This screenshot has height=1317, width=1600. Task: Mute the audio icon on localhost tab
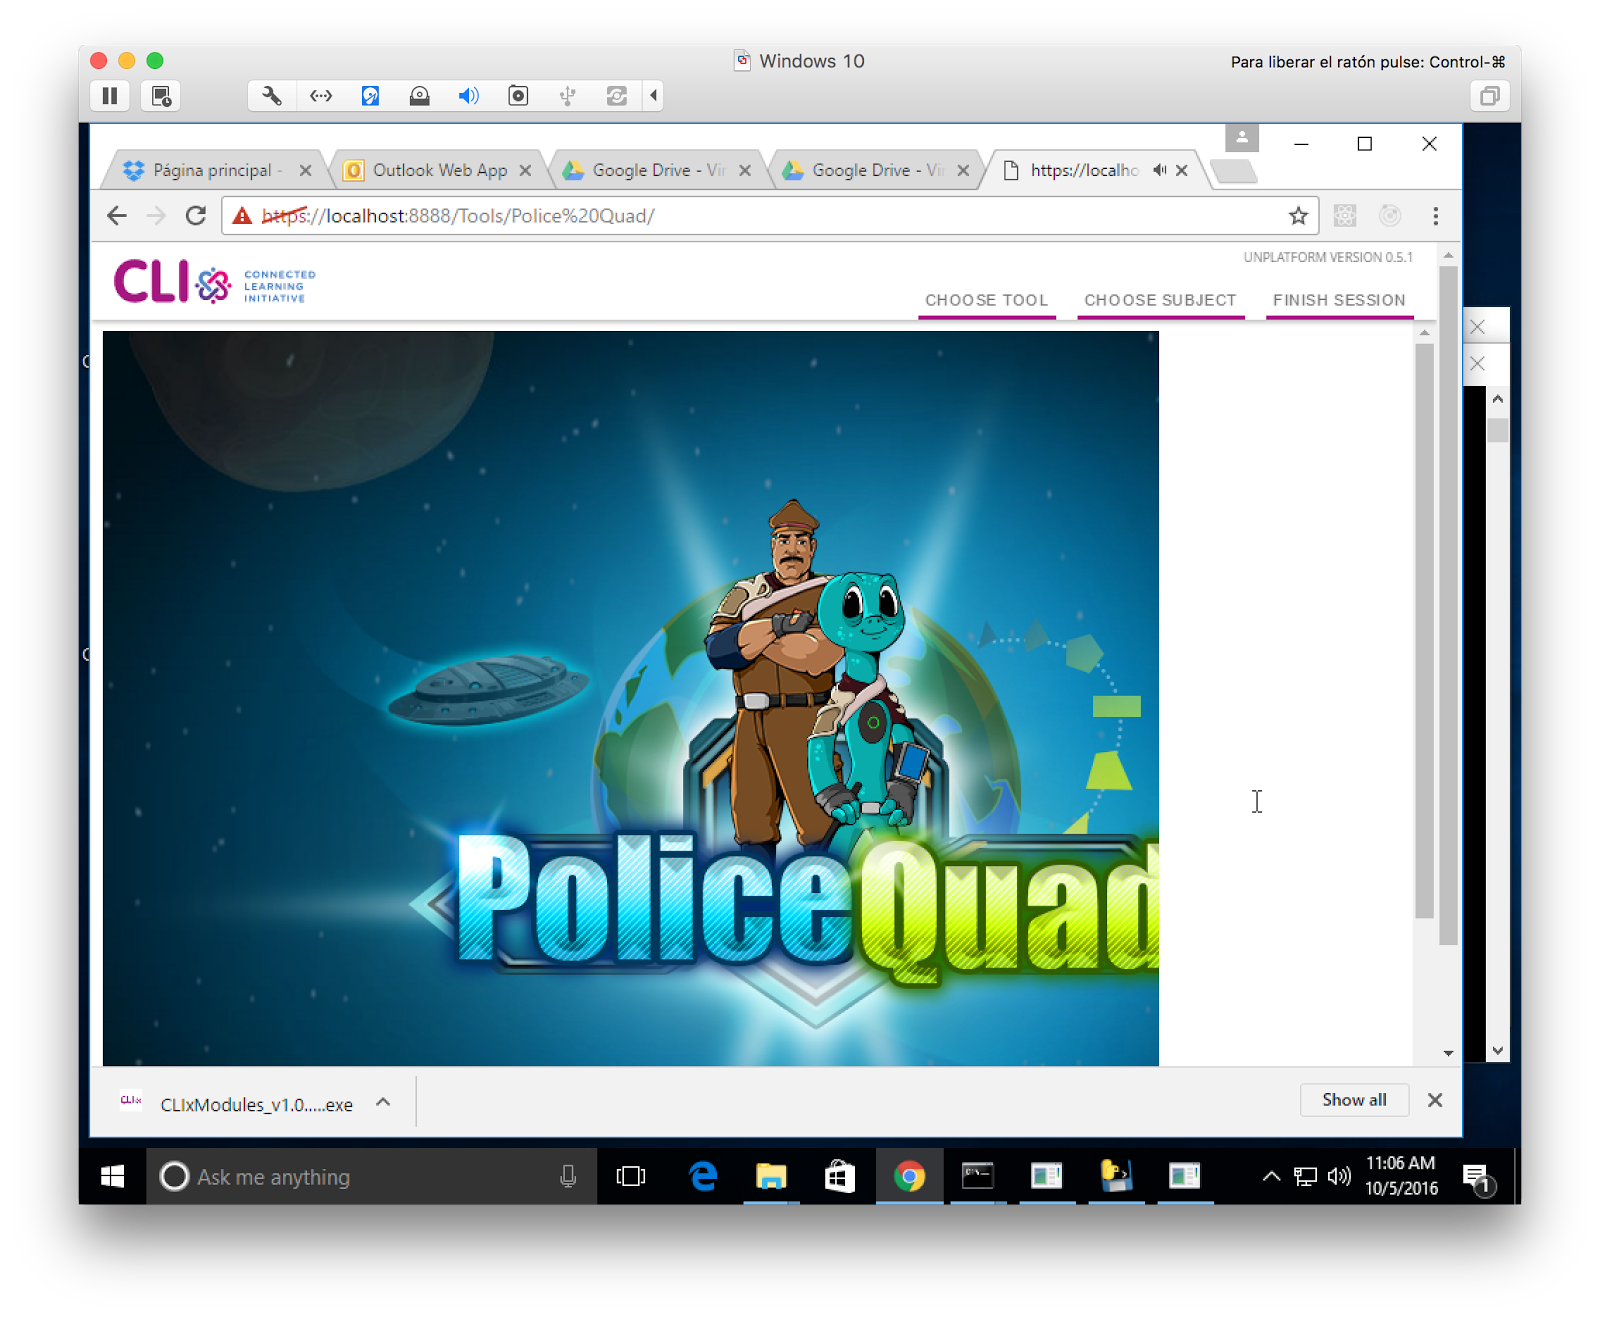click(1159, 170)
